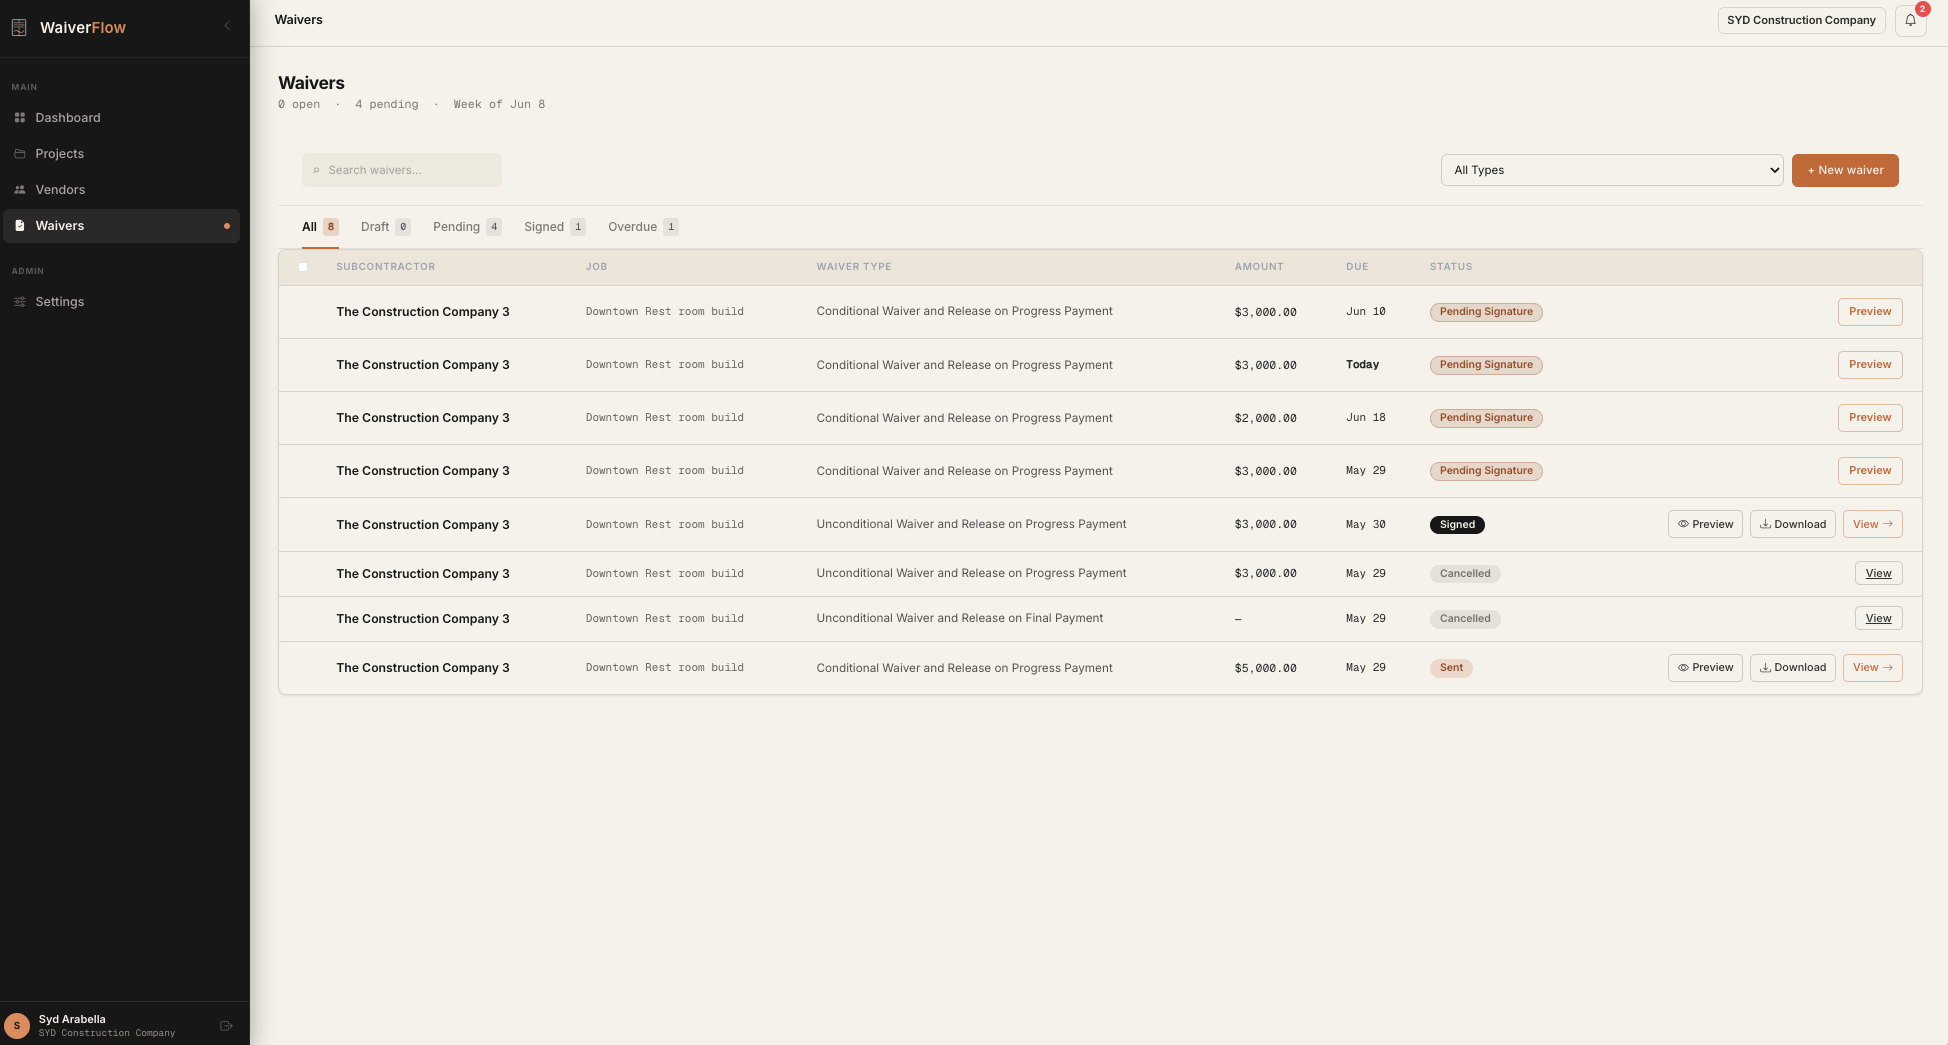View the cancelled $3,000.00 waiver

(x=1878, y=574)
